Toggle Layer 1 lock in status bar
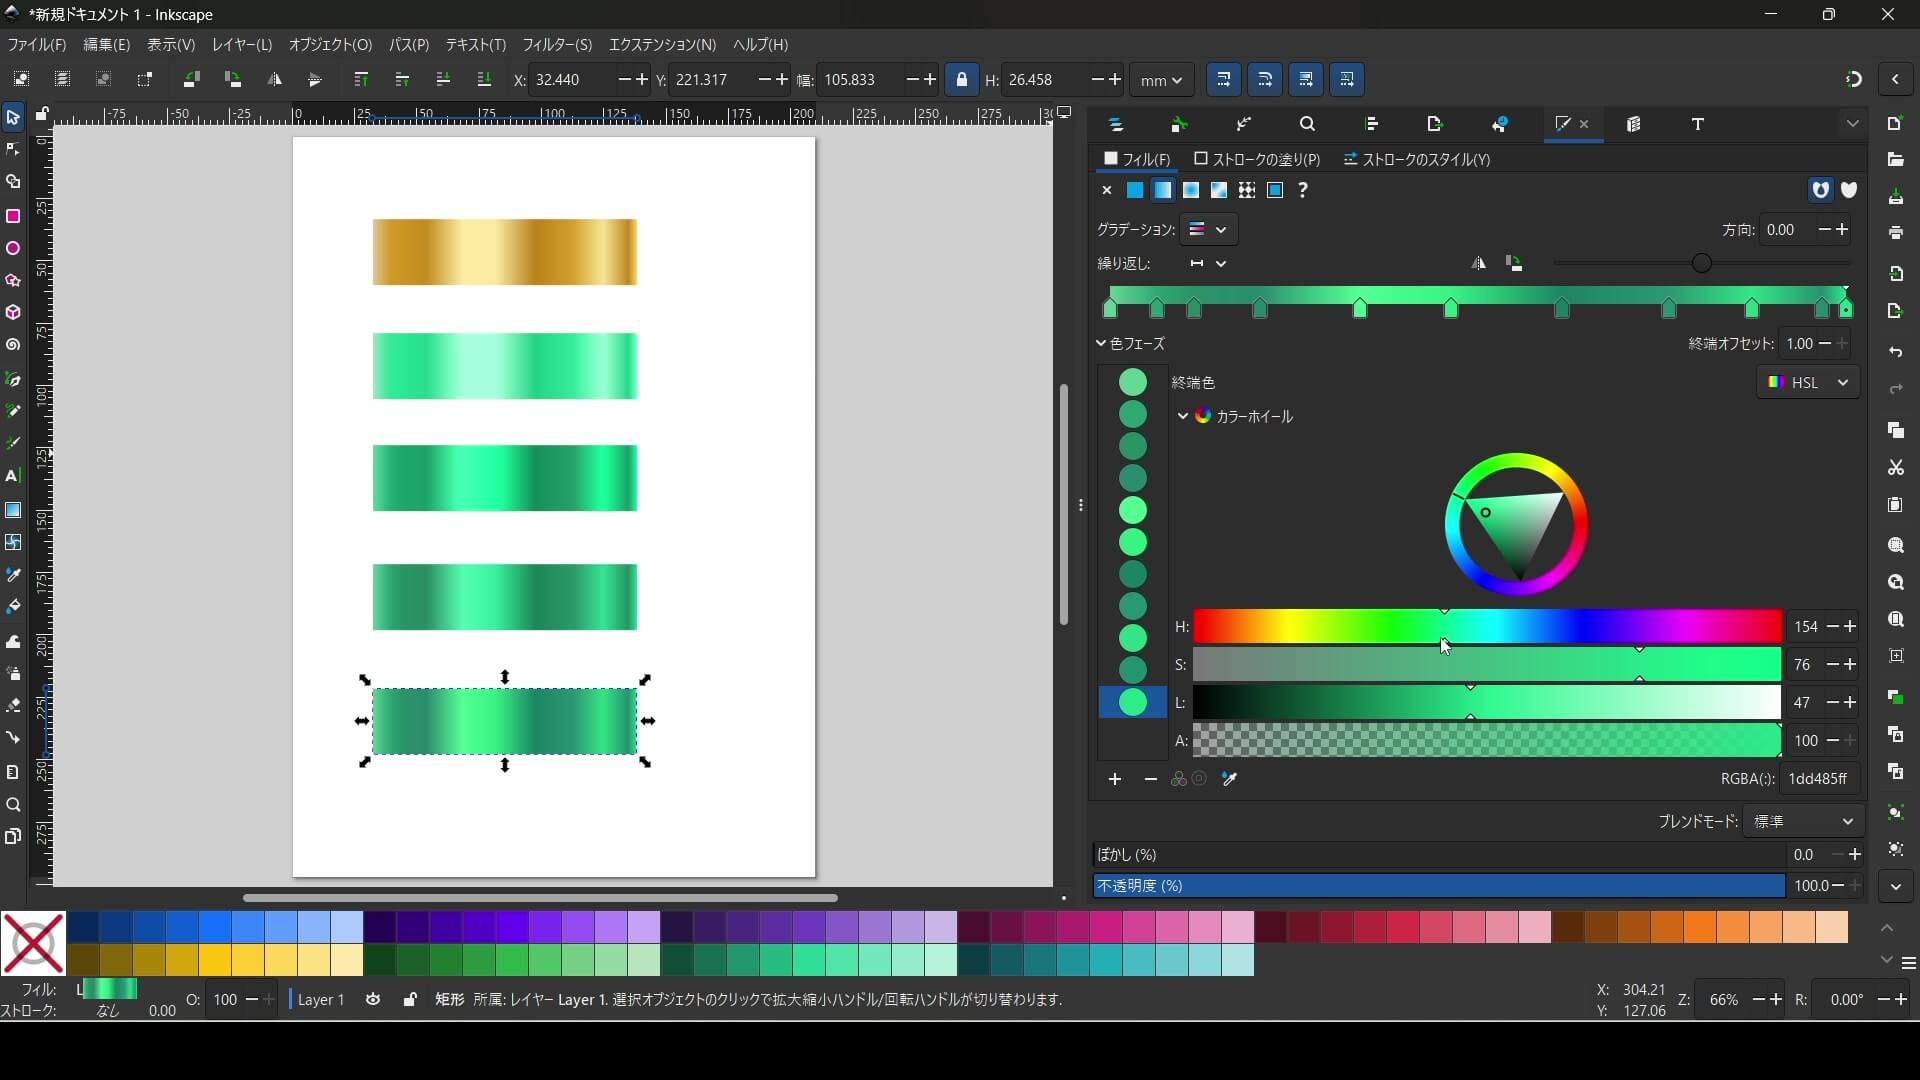The image size is (1920, 1080). coord(410,999)
